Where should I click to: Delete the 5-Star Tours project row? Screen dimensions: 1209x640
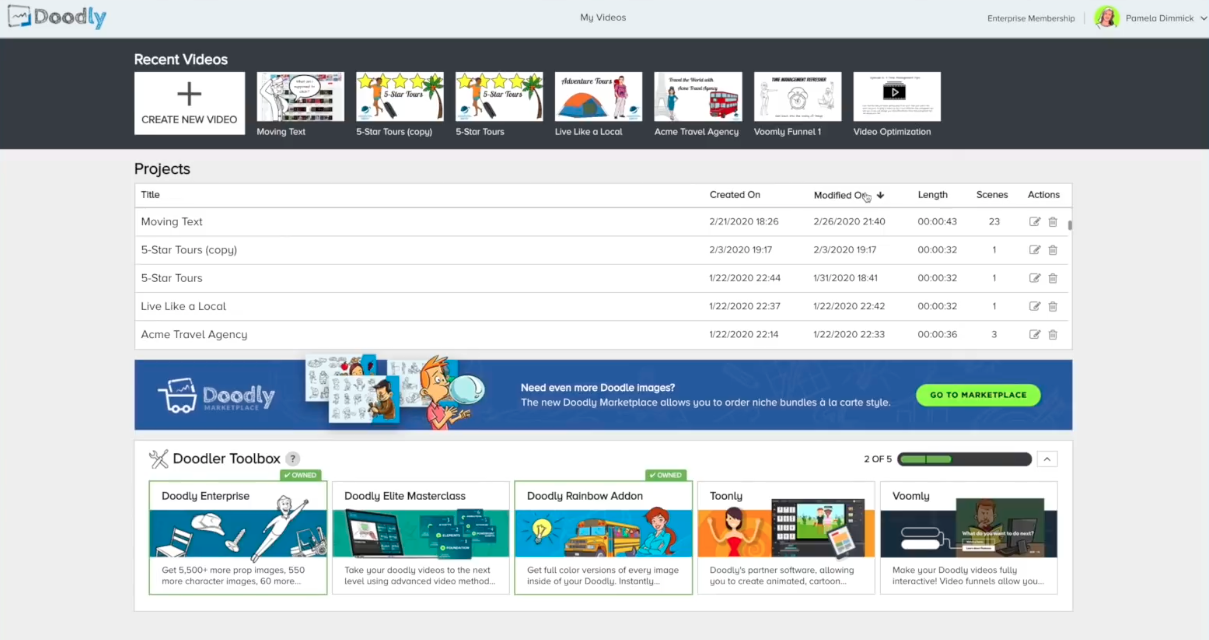pyautogui.click(x=1053, y=278)
